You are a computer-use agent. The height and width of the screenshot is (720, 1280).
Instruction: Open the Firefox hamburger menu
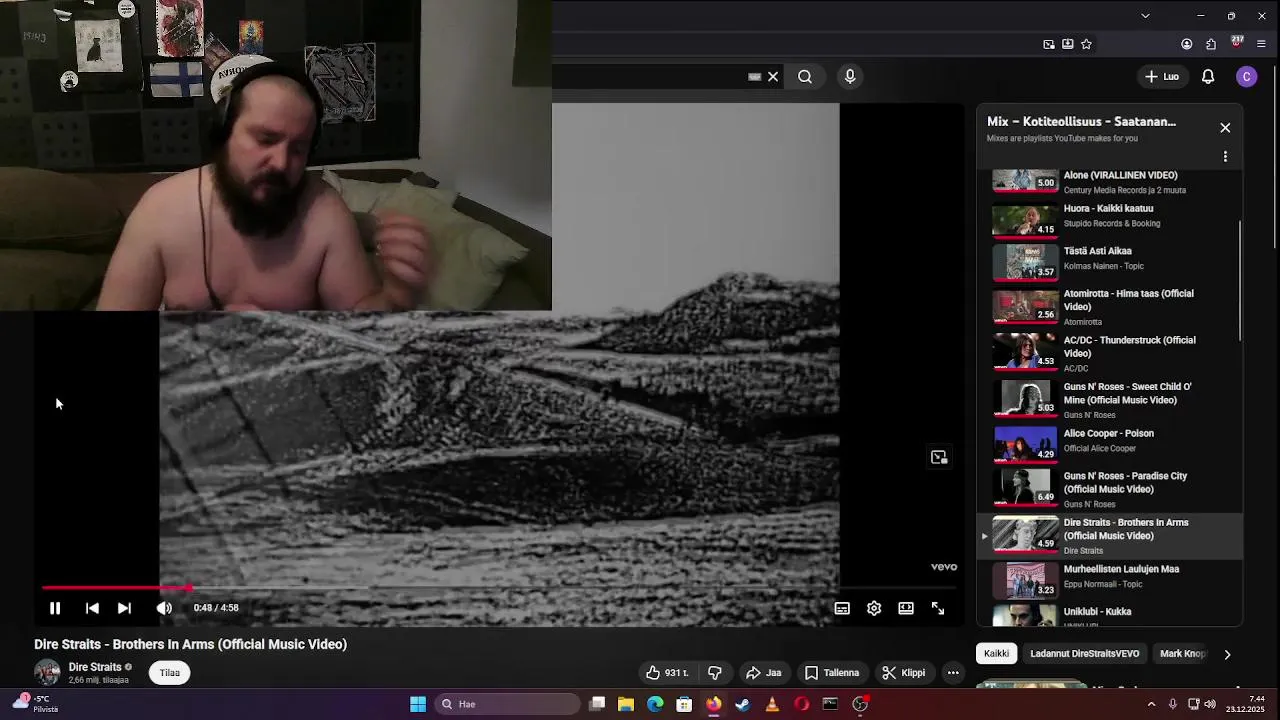click(x=1261, y=44)
